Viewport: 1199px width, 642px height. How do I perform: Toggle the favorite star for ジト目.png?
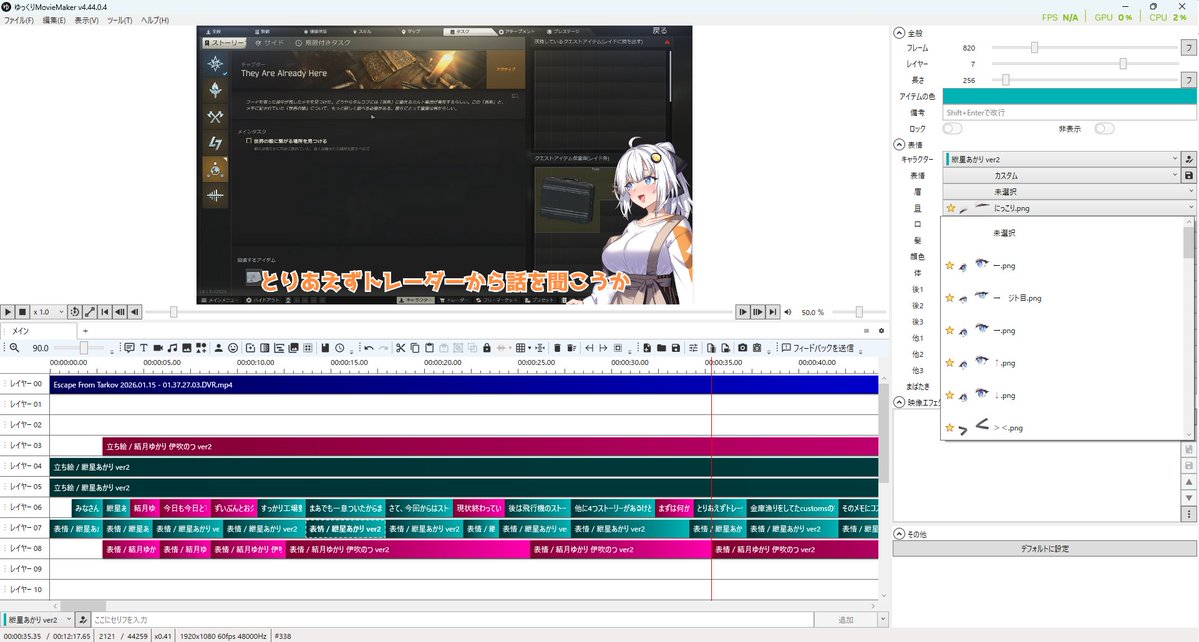pyautogui.click(x=950, y=298)
